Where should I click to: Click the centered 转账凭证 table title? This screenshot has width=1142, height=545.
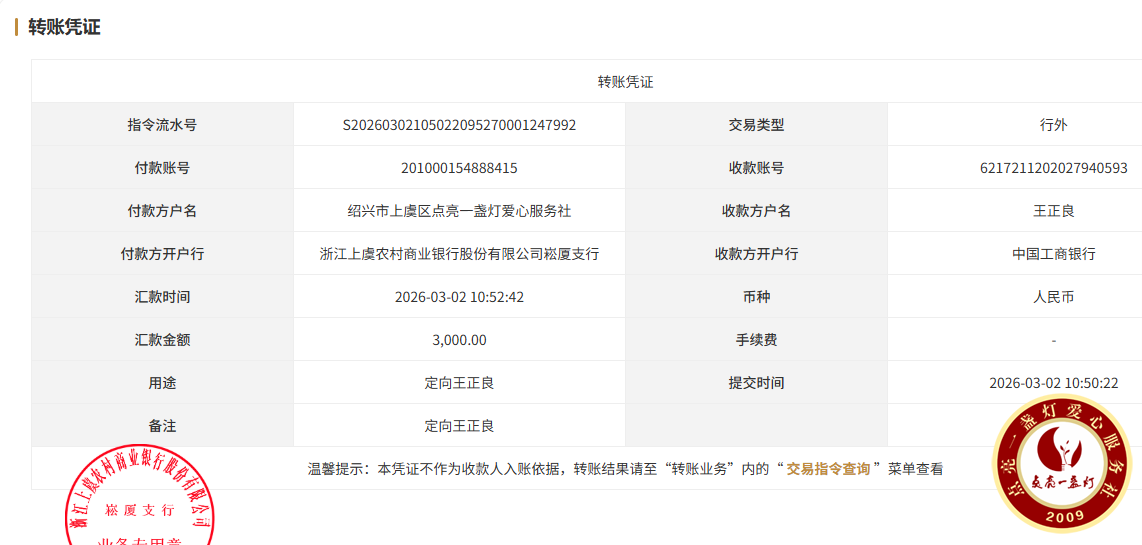[x=625, y=82]
